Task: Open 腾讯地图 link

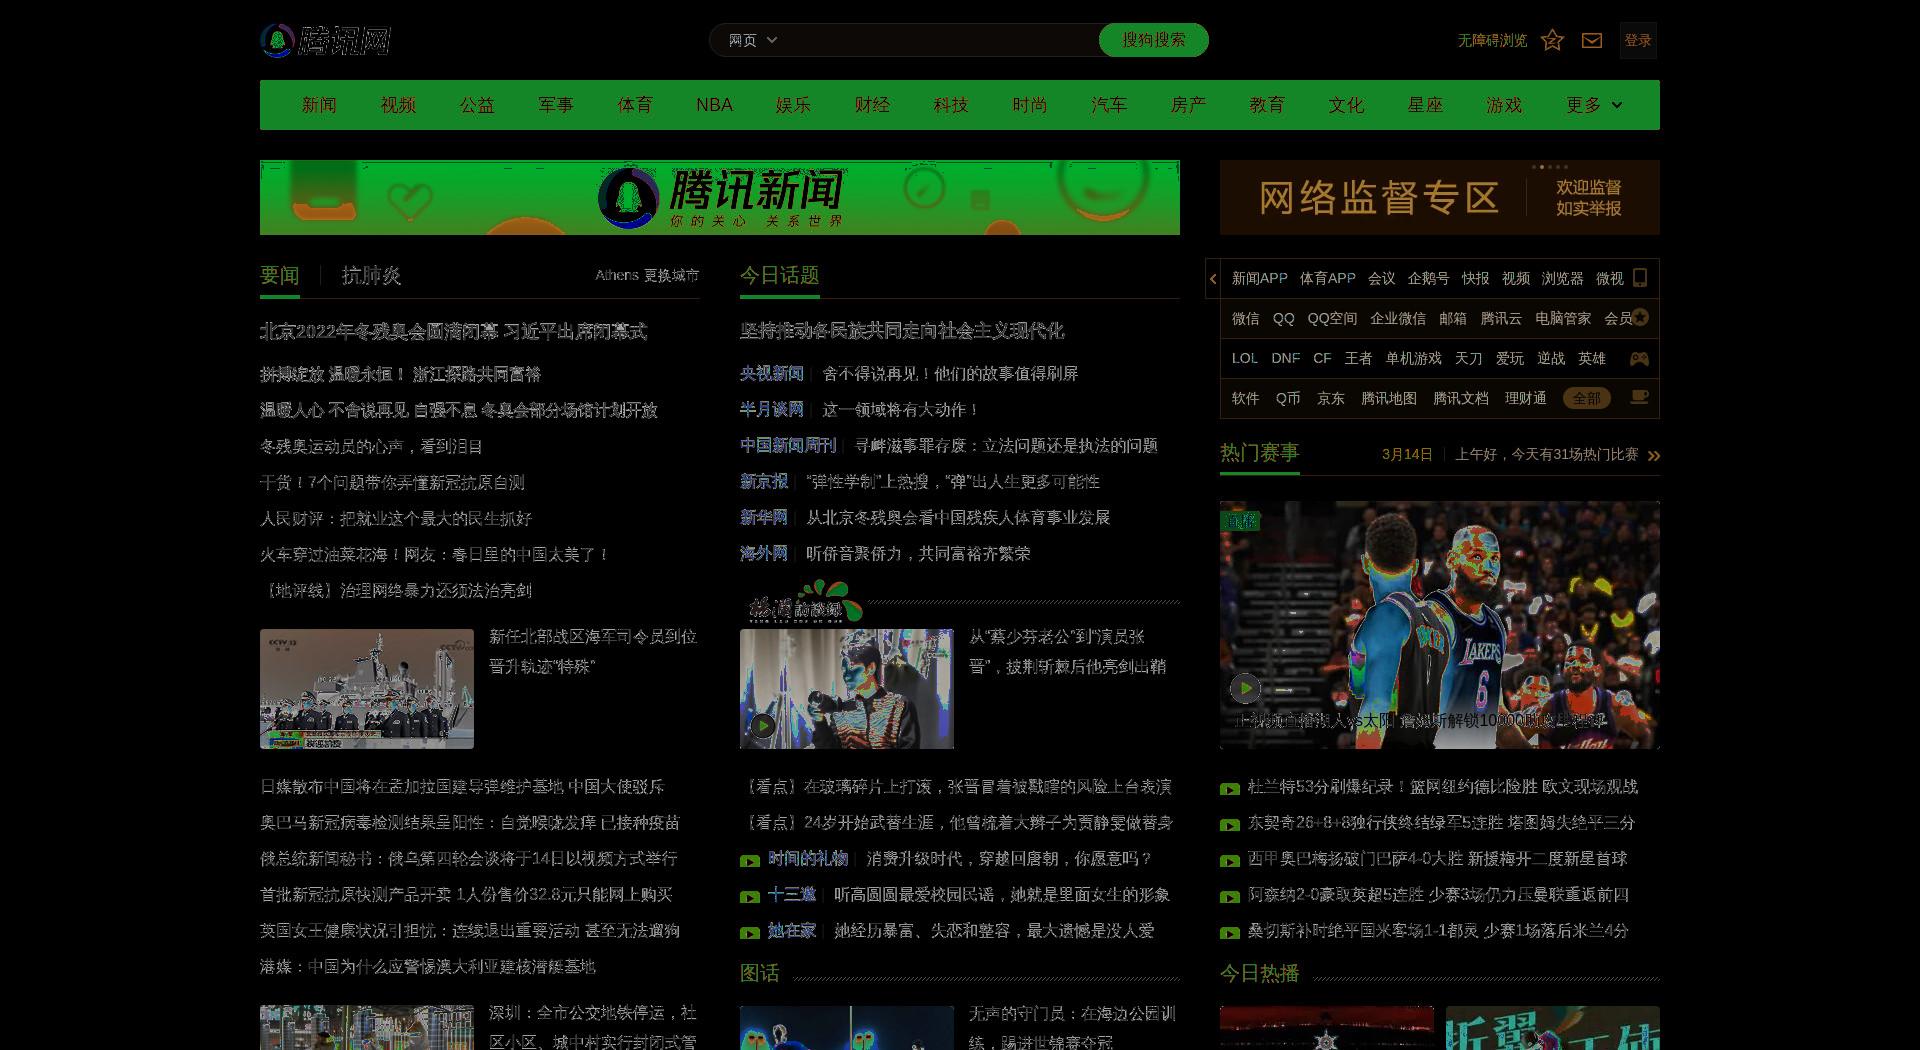Action: pos(1389,398)
